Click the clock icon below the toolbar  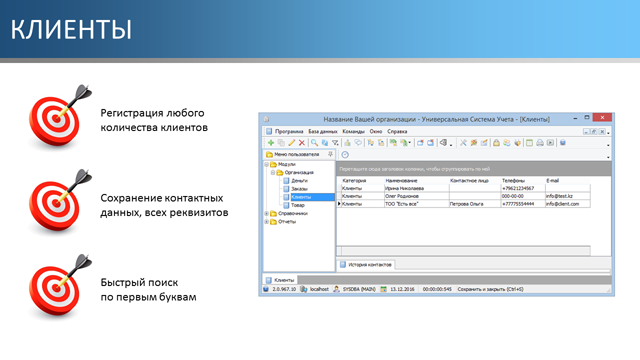point(345,155)
